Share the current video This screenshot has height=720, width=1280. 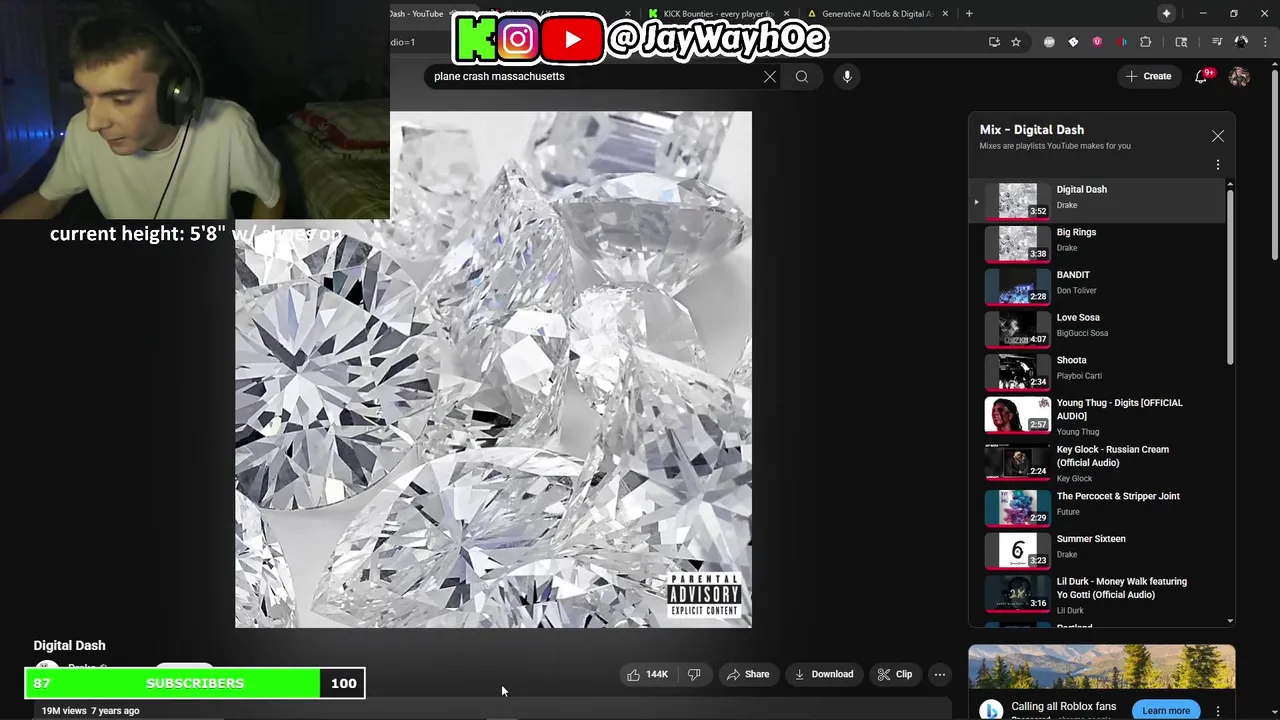point(748,674)
